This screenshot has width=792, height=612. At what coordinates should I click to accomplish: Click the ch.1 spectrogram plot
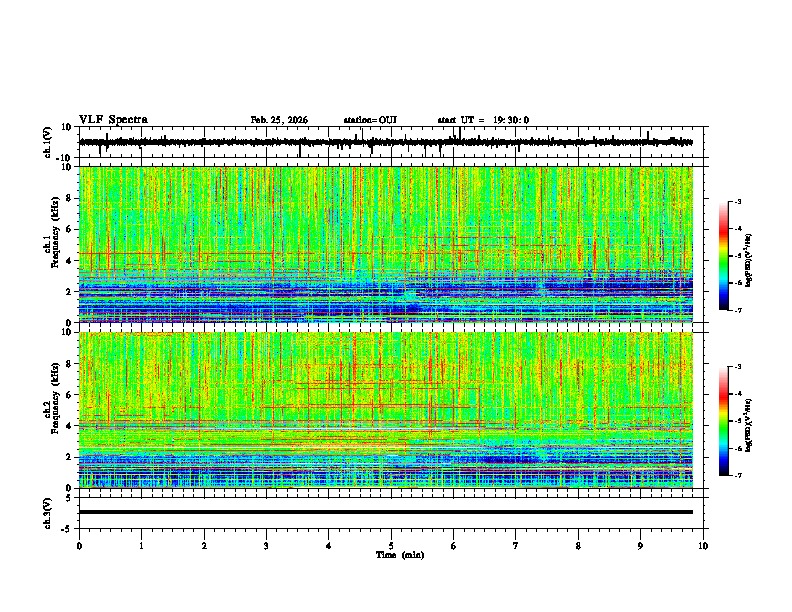tap(386, 244)
